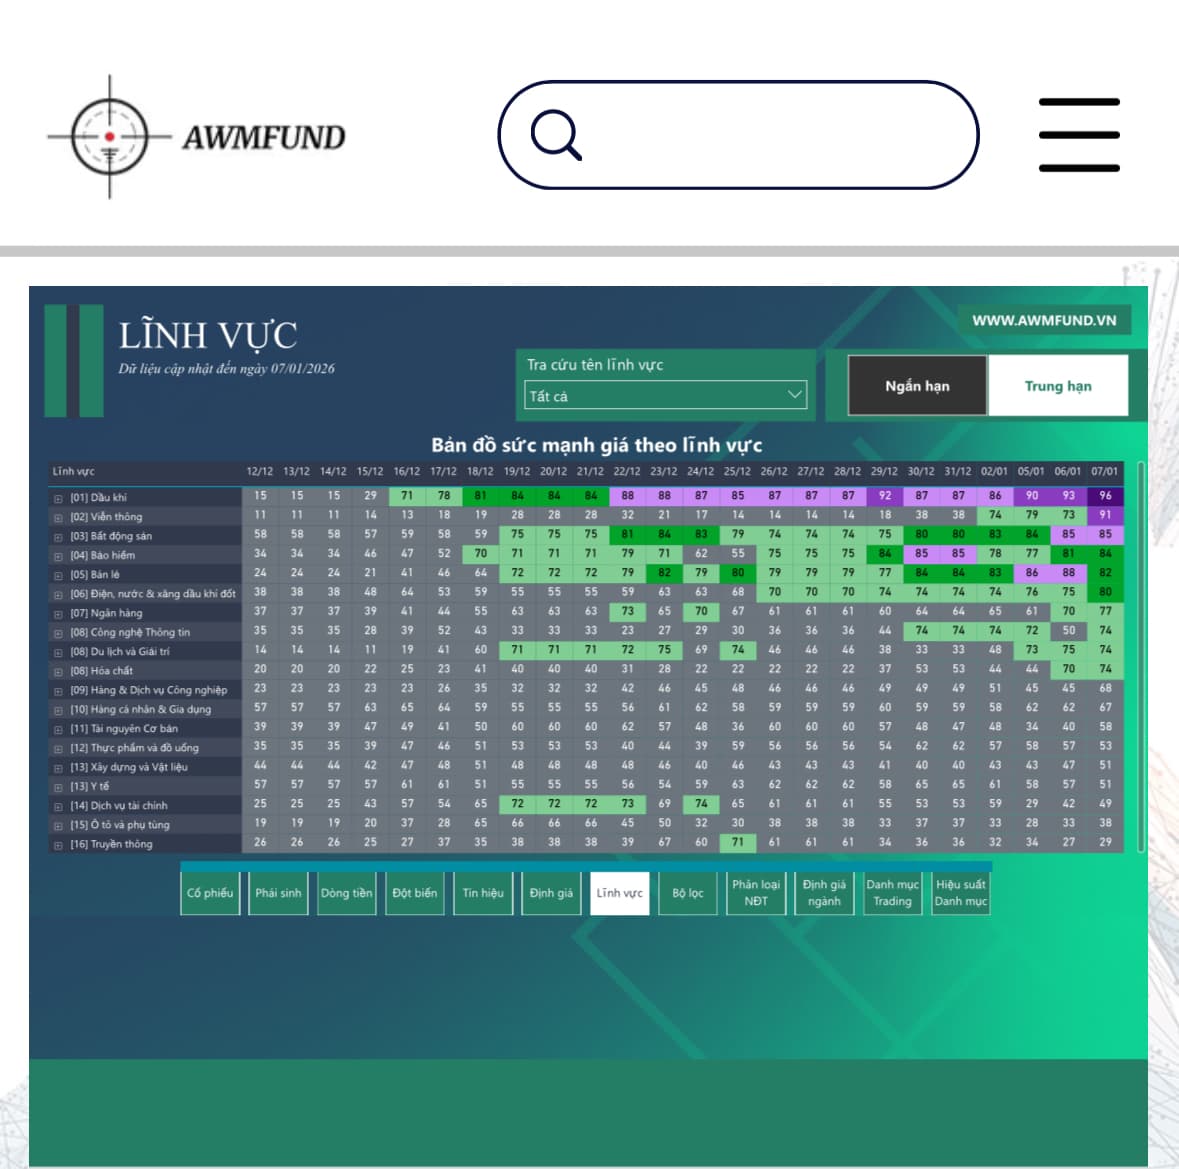
Task: Open the Danh mục Trading tab
Action: [893, 893]
